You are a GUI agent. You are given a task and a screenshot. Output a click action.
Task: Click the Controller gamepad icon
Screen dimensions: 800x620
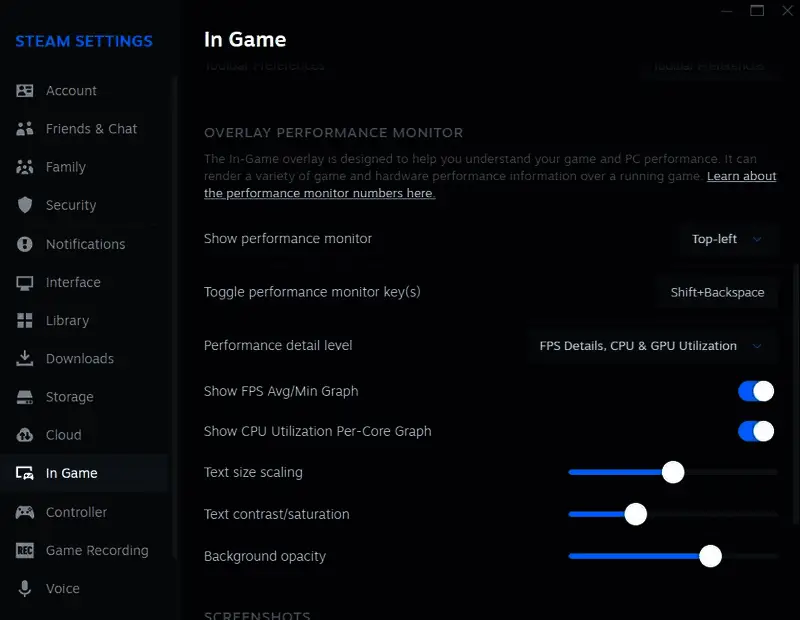pos(25,512)
